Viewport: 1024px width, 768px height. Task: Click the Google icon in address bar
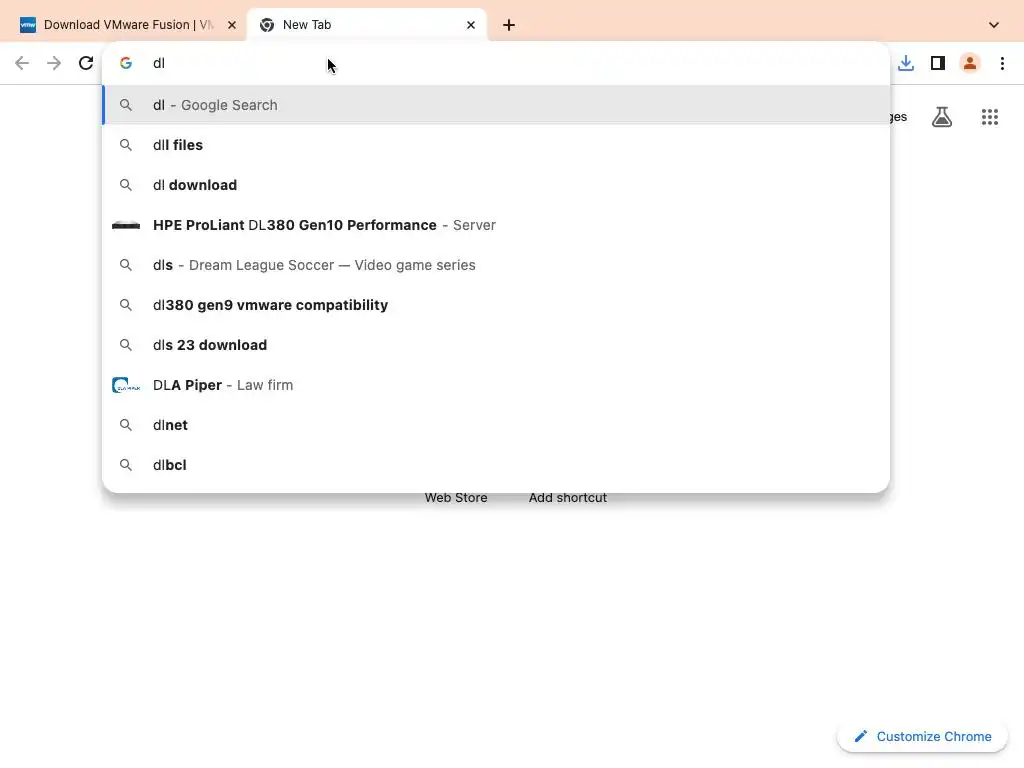pos(126,63)
